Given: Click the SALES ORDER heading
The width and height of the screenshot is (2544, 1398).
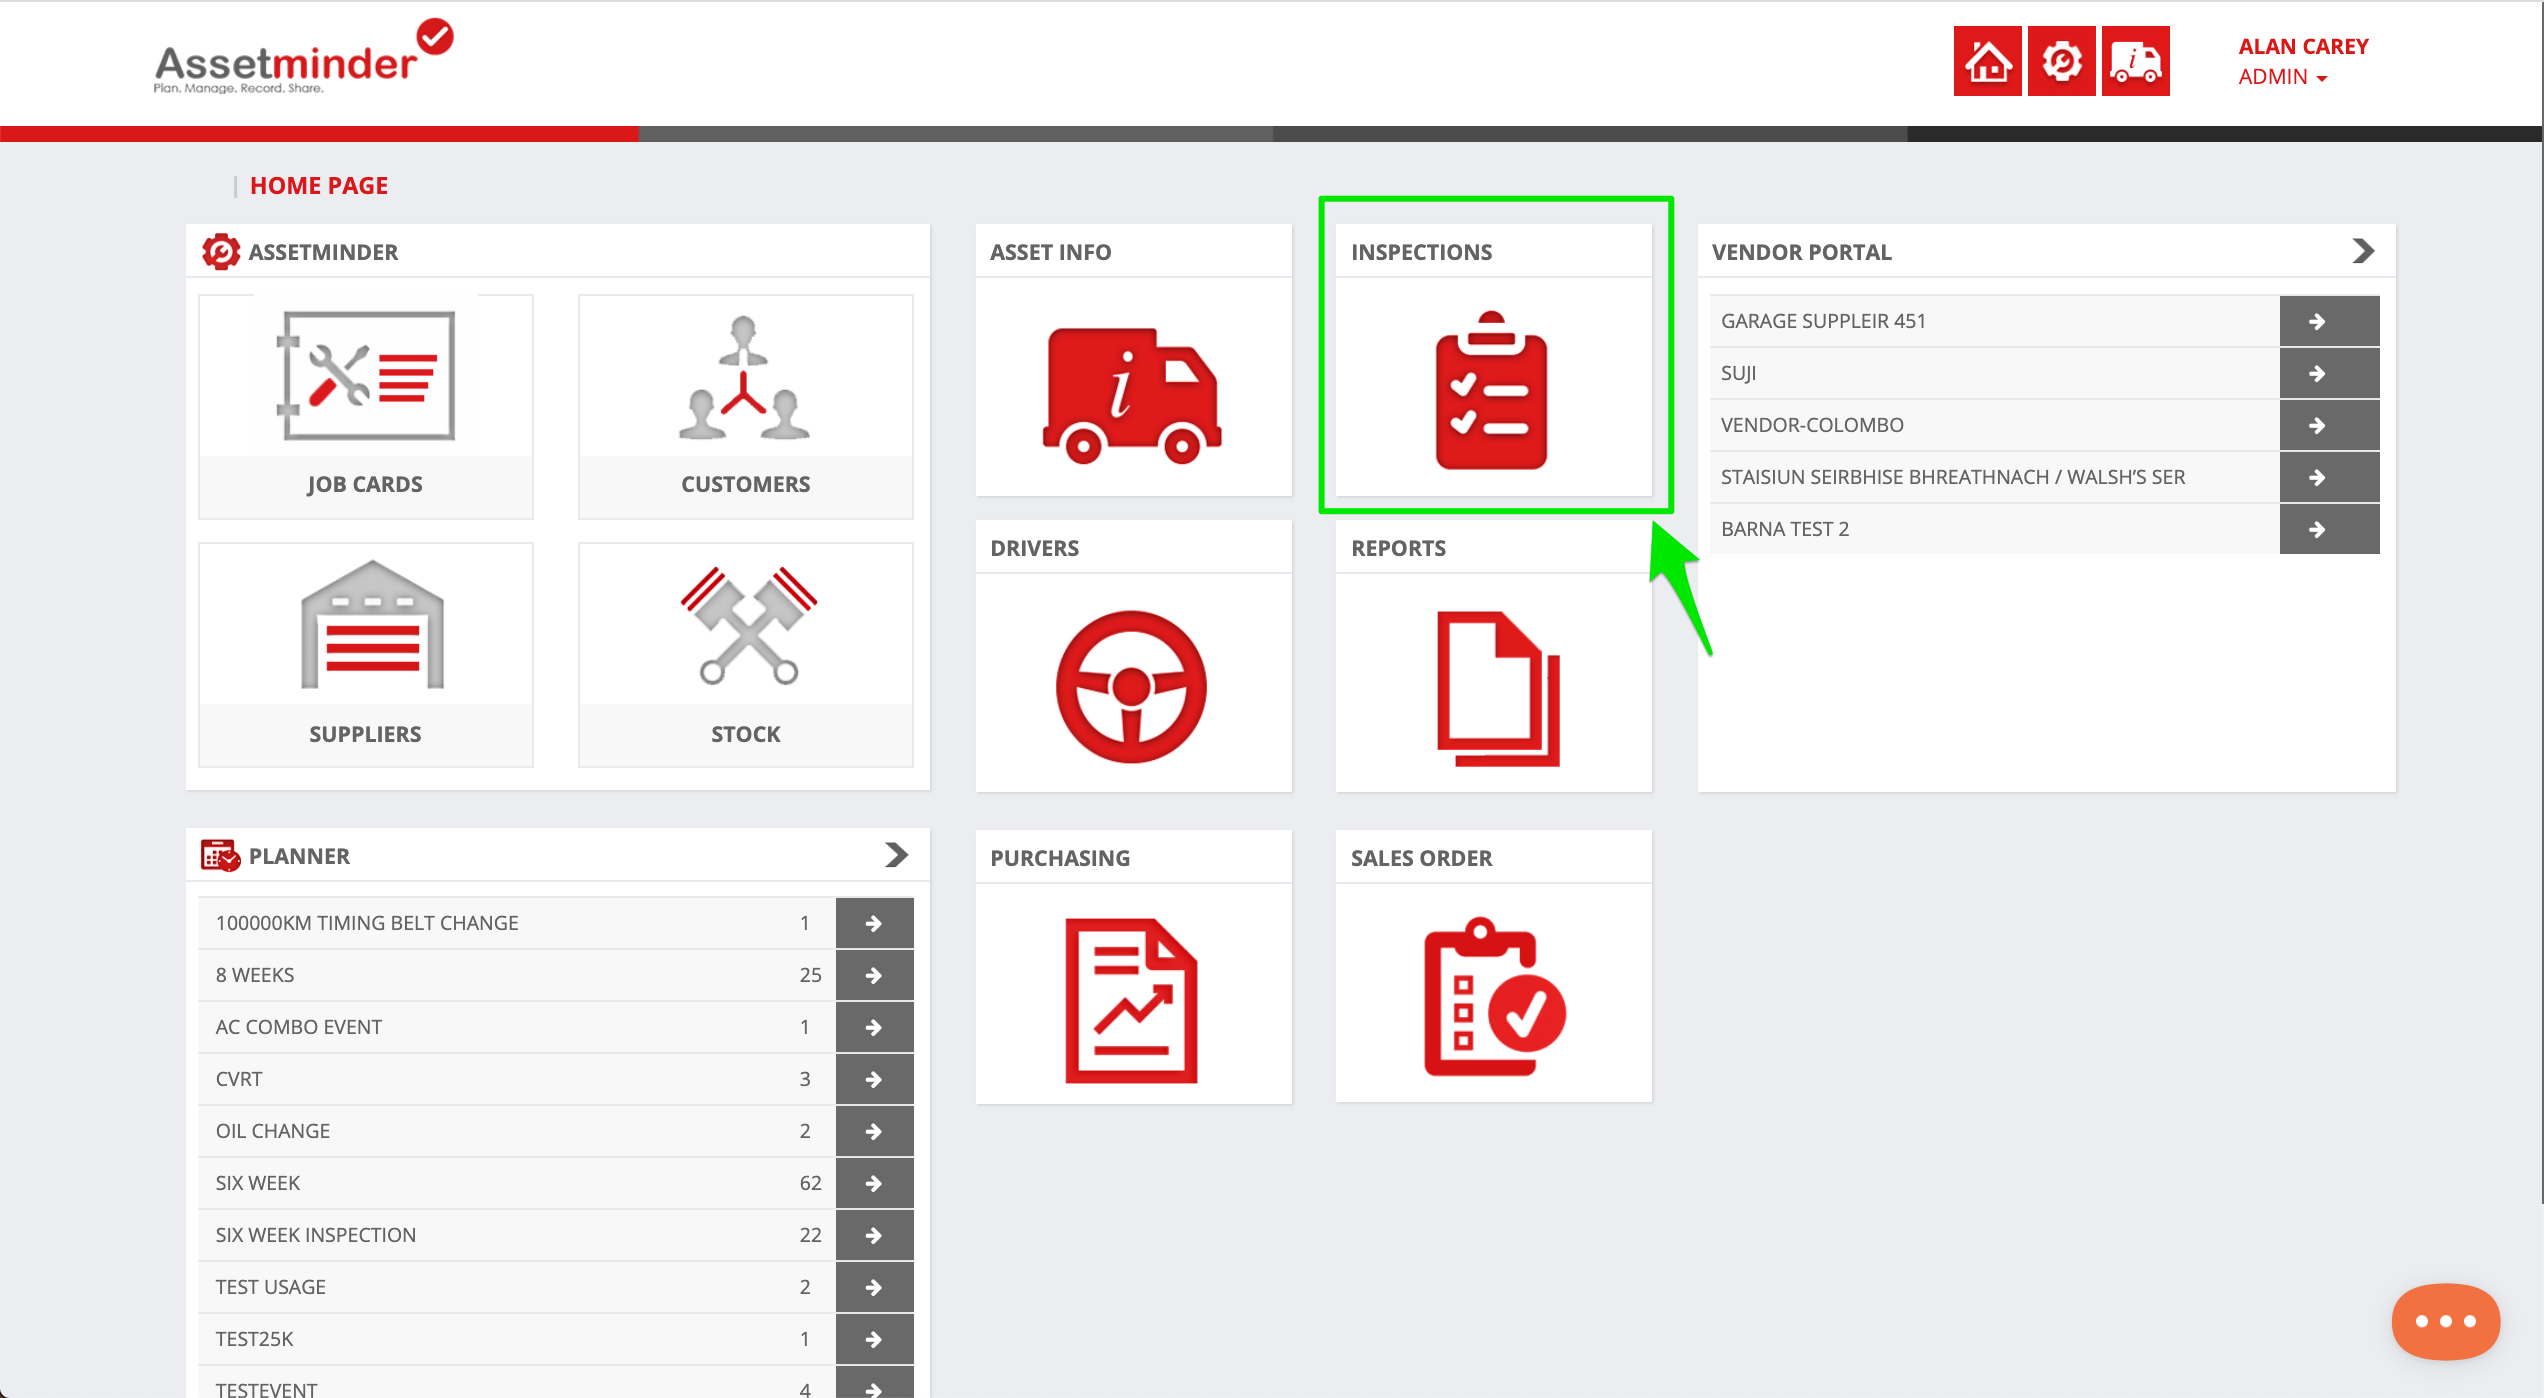Looking at the screenshot, I should (1421, 858).
